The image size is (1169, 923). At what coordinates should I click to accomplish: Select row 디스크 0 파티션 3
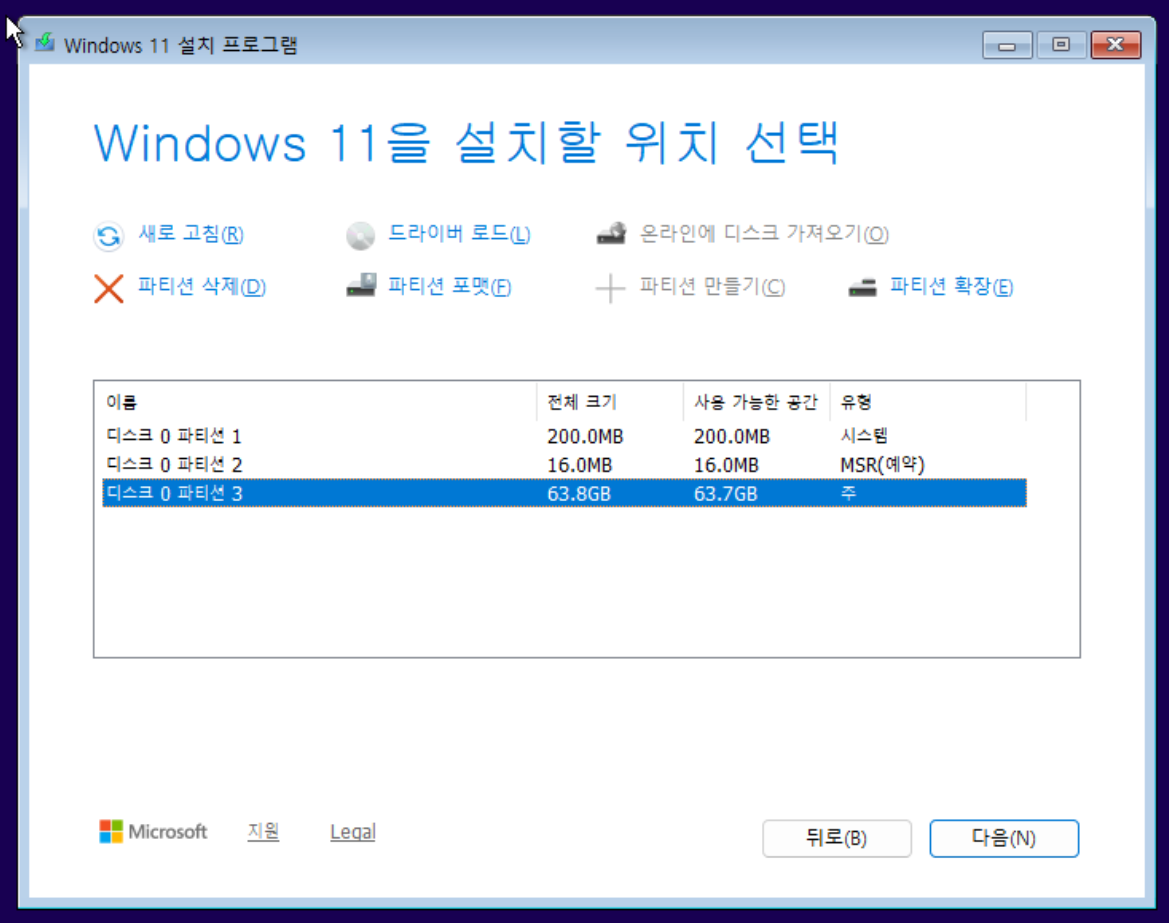pyautogui.click(x=564, y=494)
